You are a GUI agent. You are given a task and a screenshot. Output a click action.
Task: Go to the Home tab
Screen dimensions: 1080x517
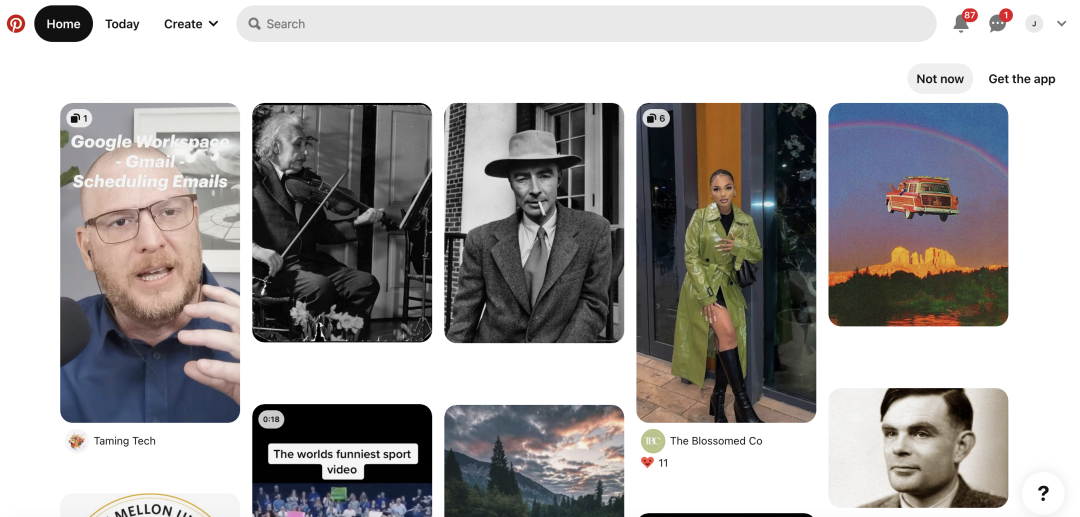pos(63,23)
